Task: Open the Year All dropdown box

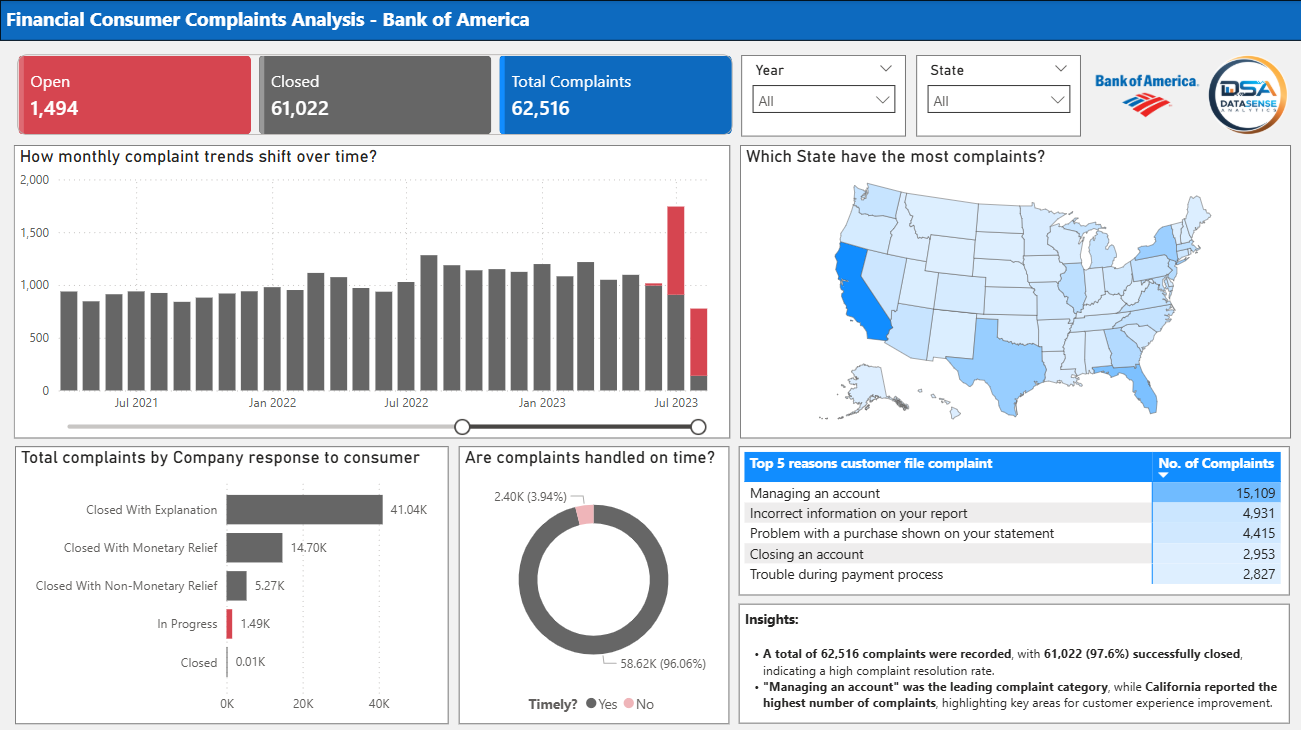Action: [x=824, y=100]
